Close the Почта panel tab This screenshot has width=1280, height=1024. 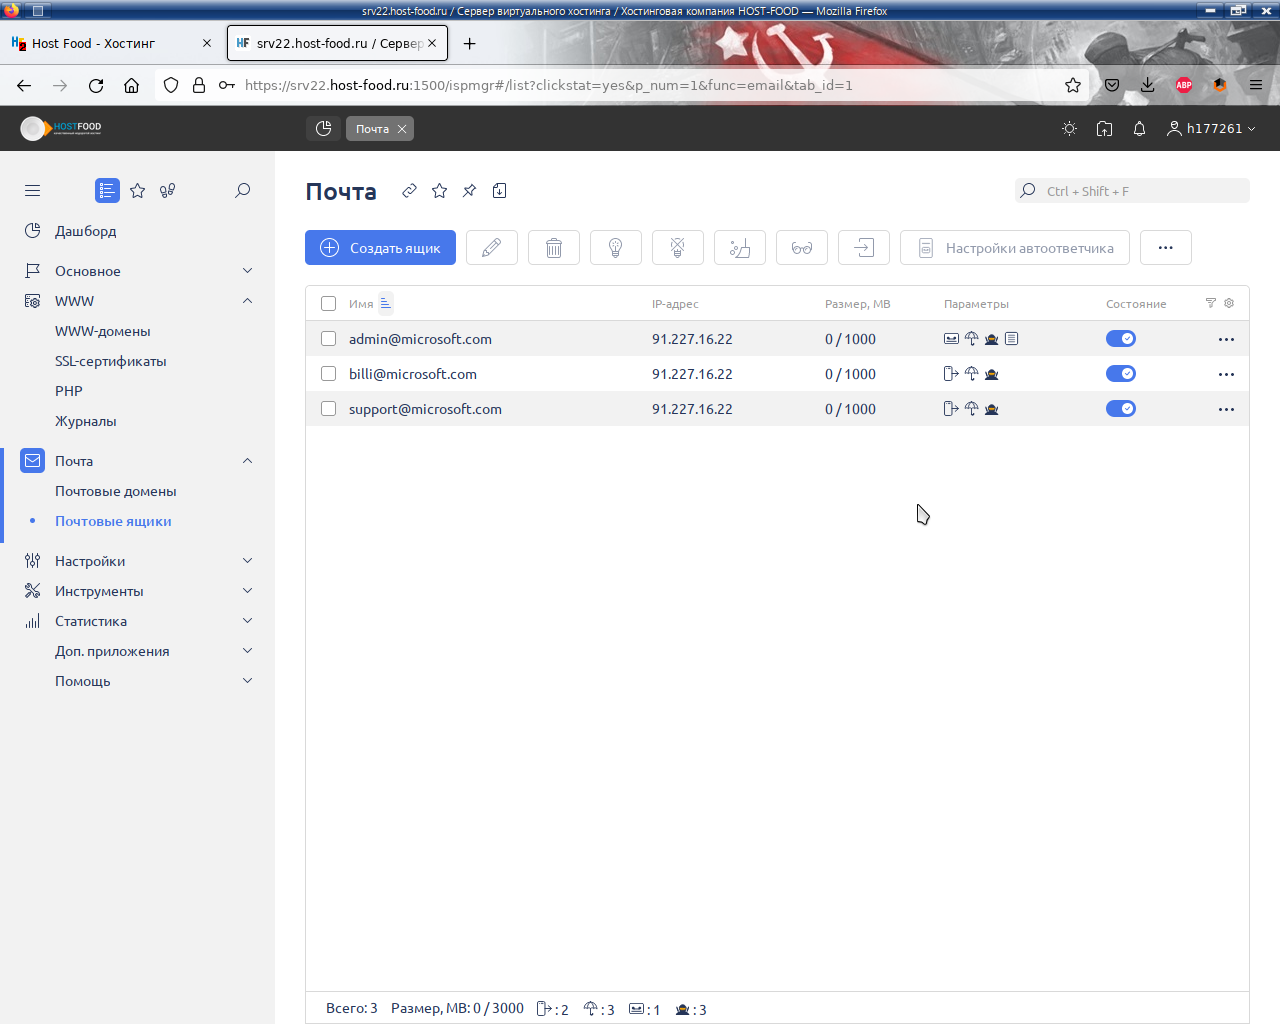(x=402, y=129)
